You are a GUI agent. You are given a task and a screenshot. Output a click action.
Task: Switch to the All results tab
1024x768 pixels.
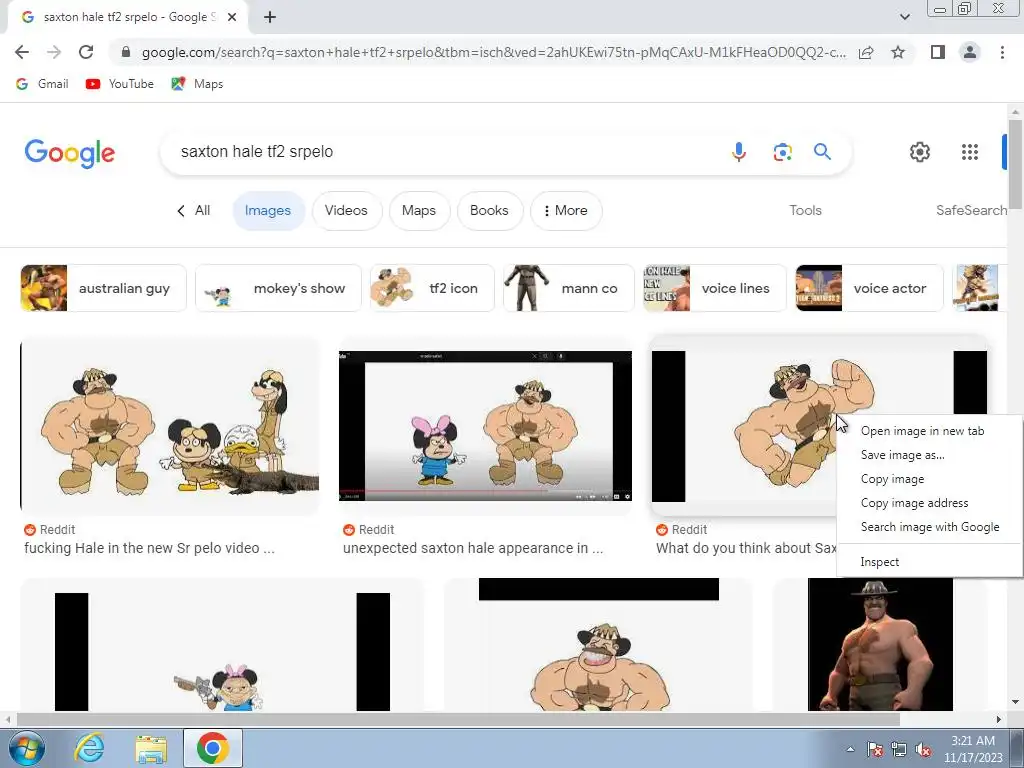pos(193,210)
